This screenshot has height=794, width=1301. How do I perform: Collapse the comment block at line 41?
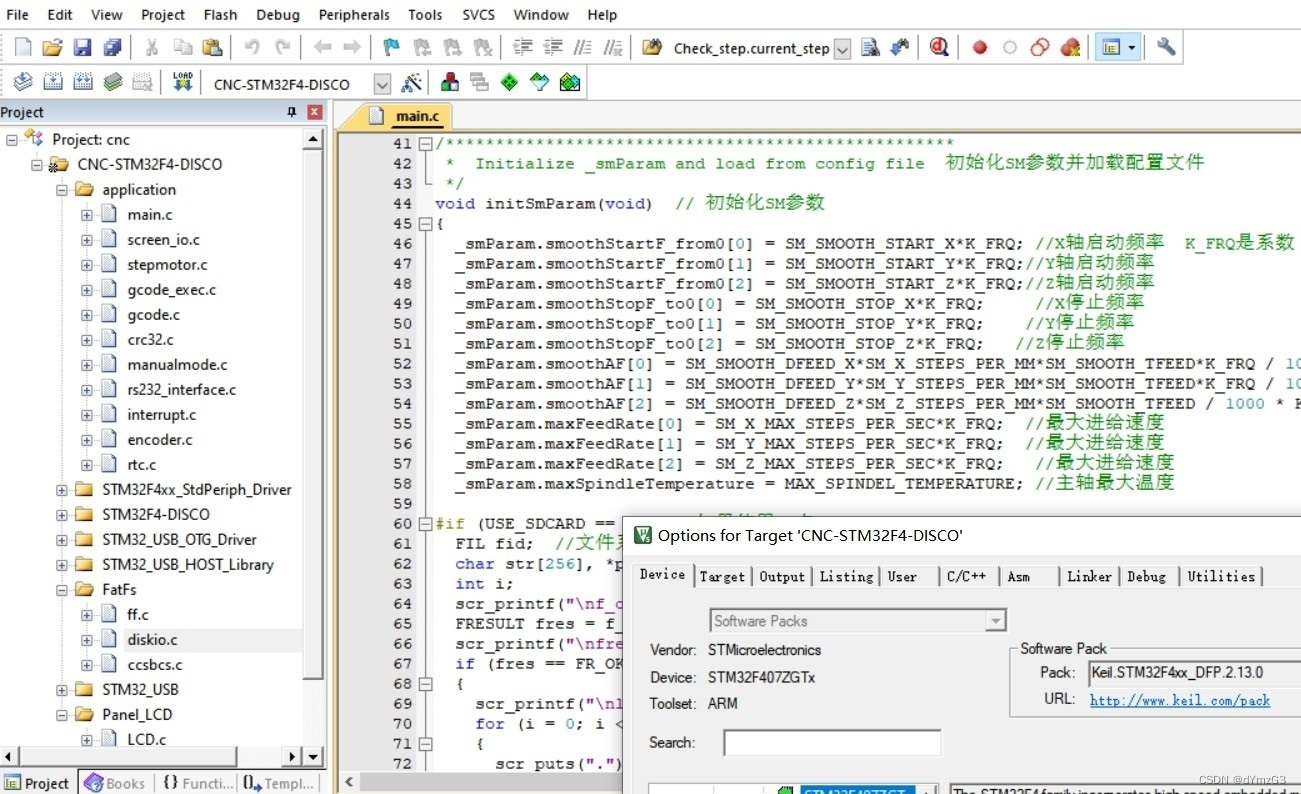point(427,144)
